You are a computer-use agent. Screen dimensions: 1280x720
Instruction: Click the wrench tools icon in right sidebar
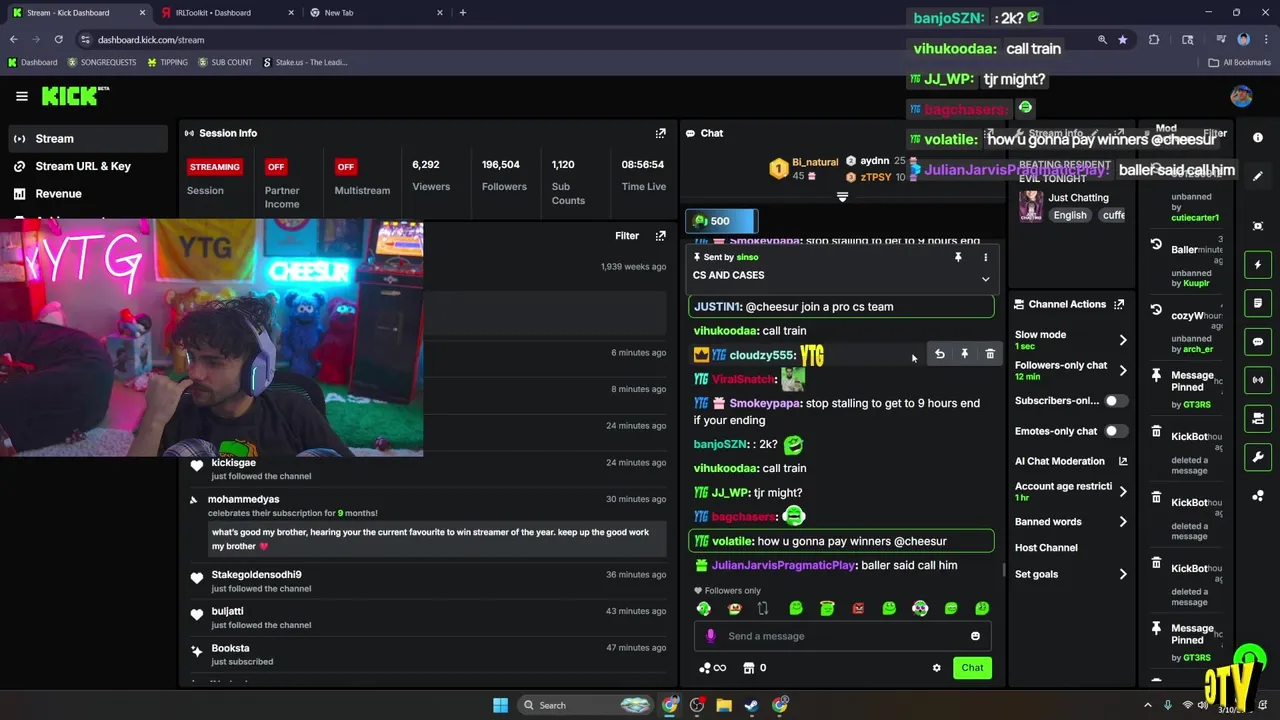[x=1258, y=457]
